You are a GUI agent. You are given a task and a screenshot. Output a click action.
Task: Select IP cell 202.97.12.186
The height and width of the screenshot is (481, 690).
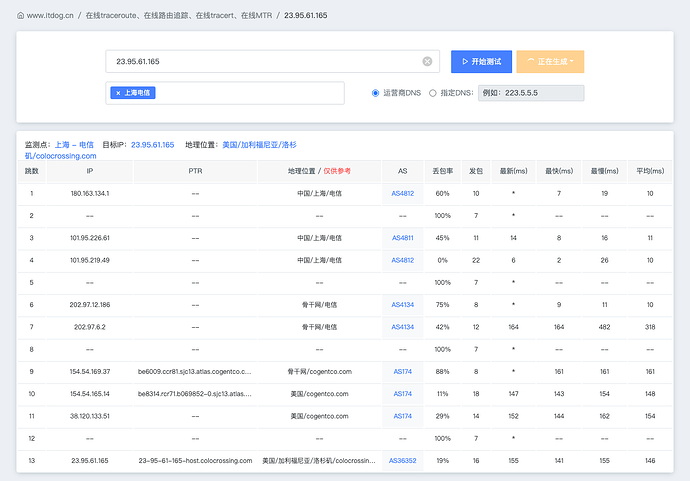coord(90,305)
